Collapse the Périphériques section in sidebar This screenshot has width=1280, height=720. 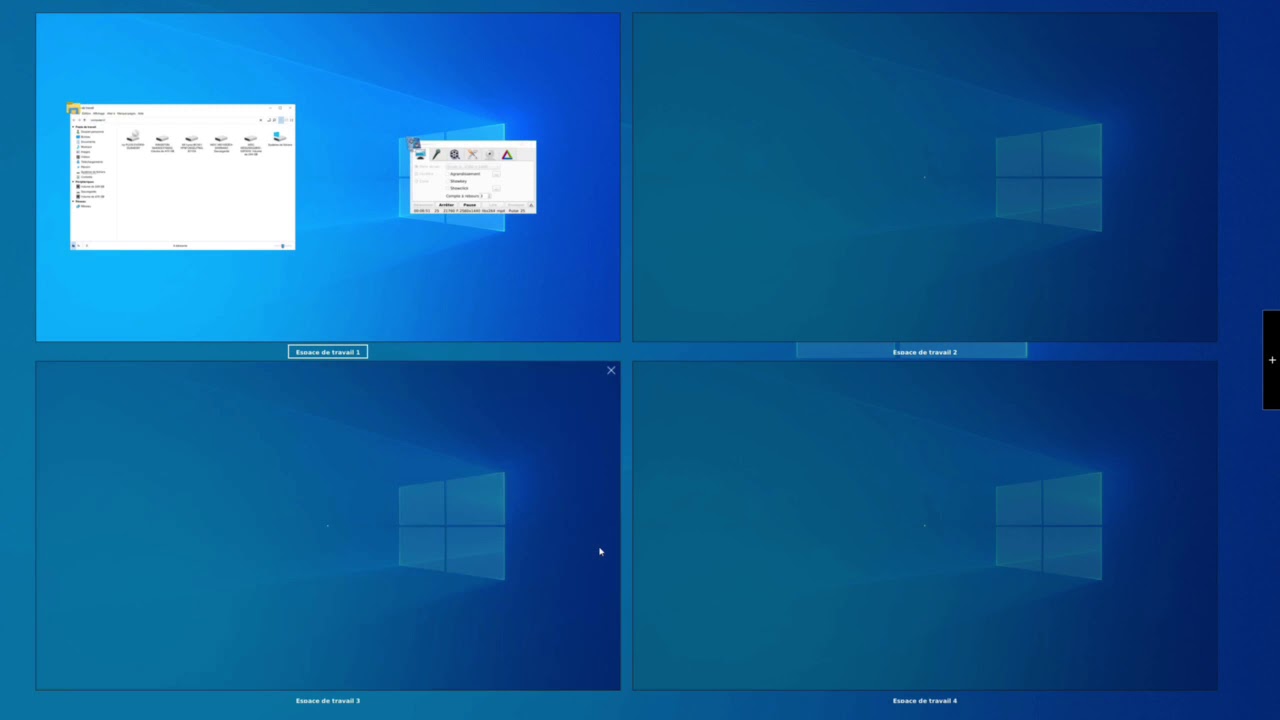73,181
